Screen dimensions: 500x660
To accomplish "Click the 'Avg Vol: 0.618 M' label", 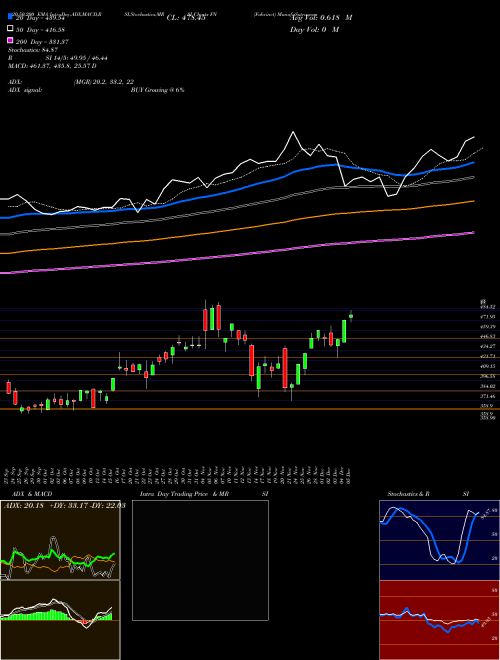I will [321, 18].
